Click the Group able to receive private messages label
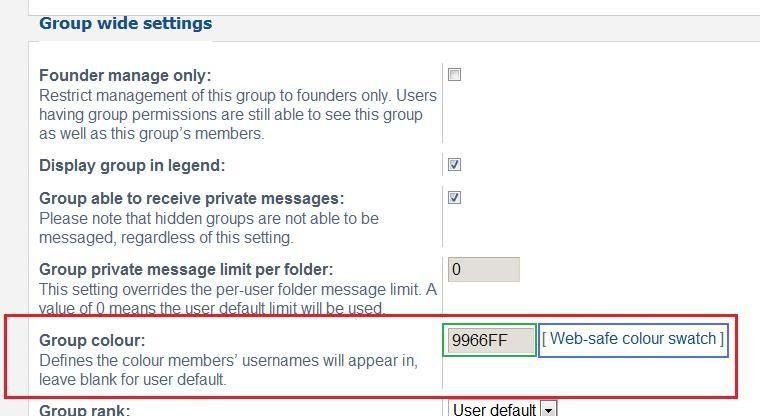 [191, 198]
